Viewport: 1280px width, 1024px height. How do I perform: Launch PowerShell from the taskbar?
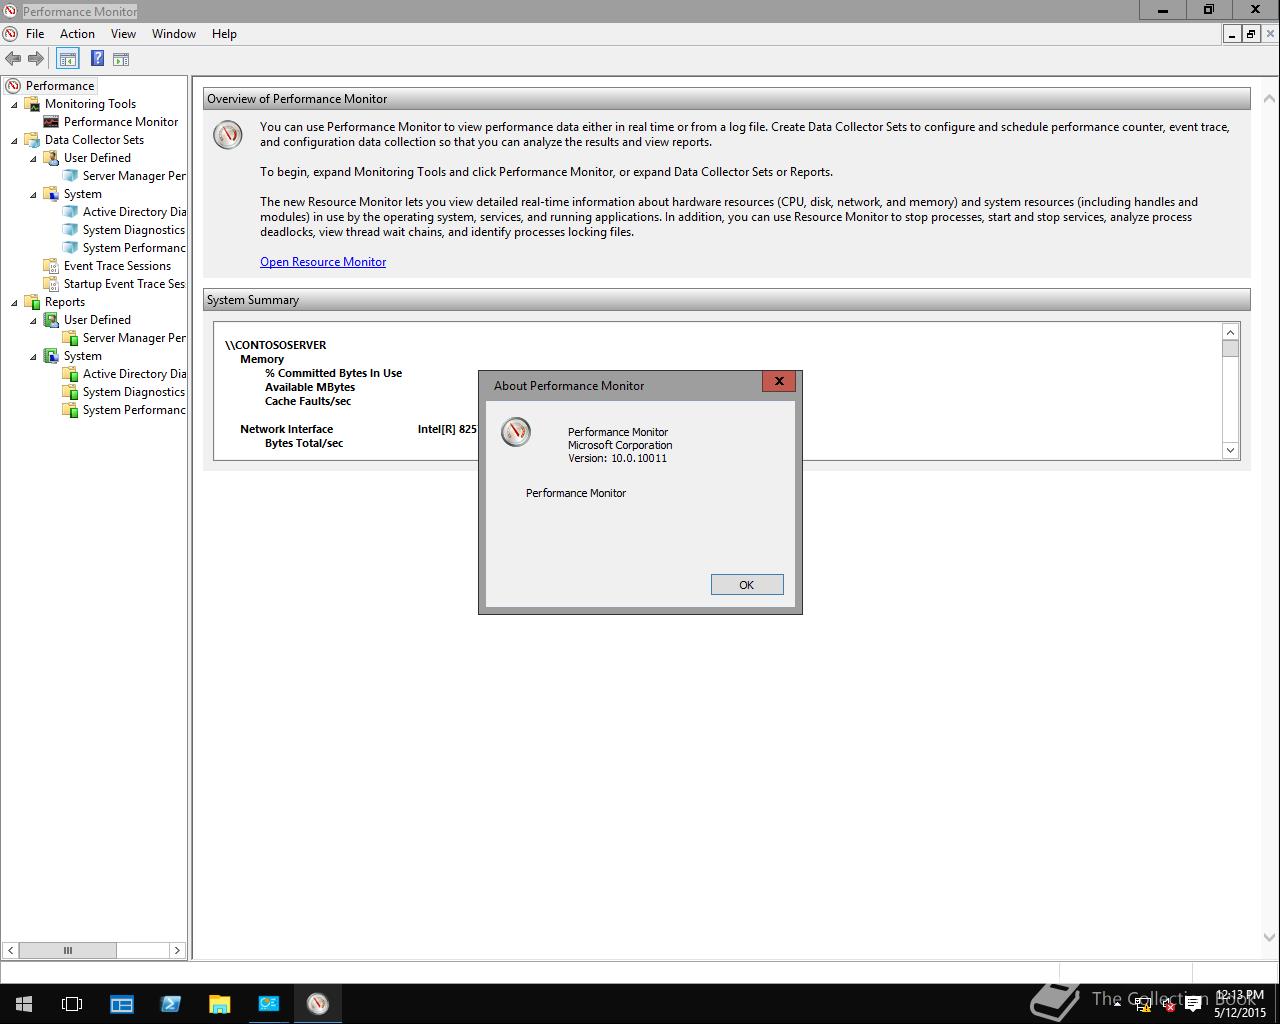point(170,1004)
